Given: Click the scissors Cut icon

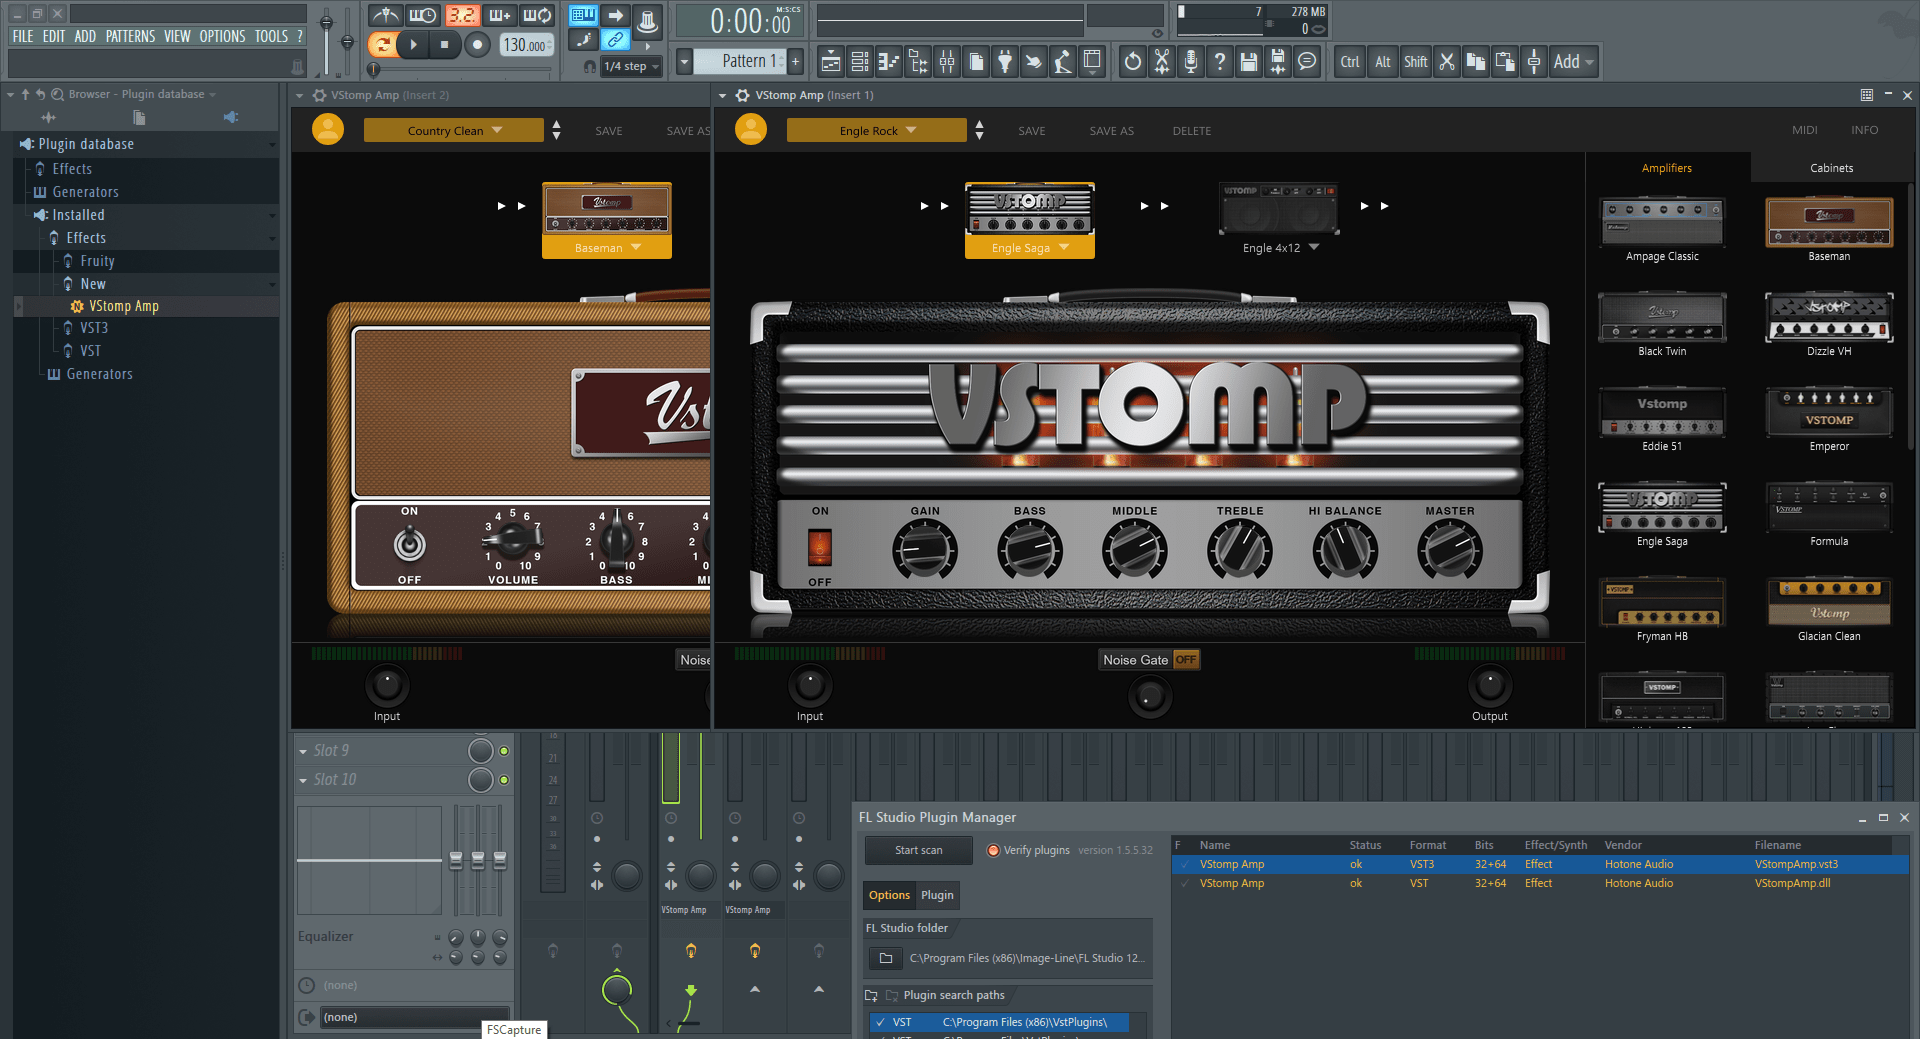Looking at the screenshot, I should point(1446,62).
